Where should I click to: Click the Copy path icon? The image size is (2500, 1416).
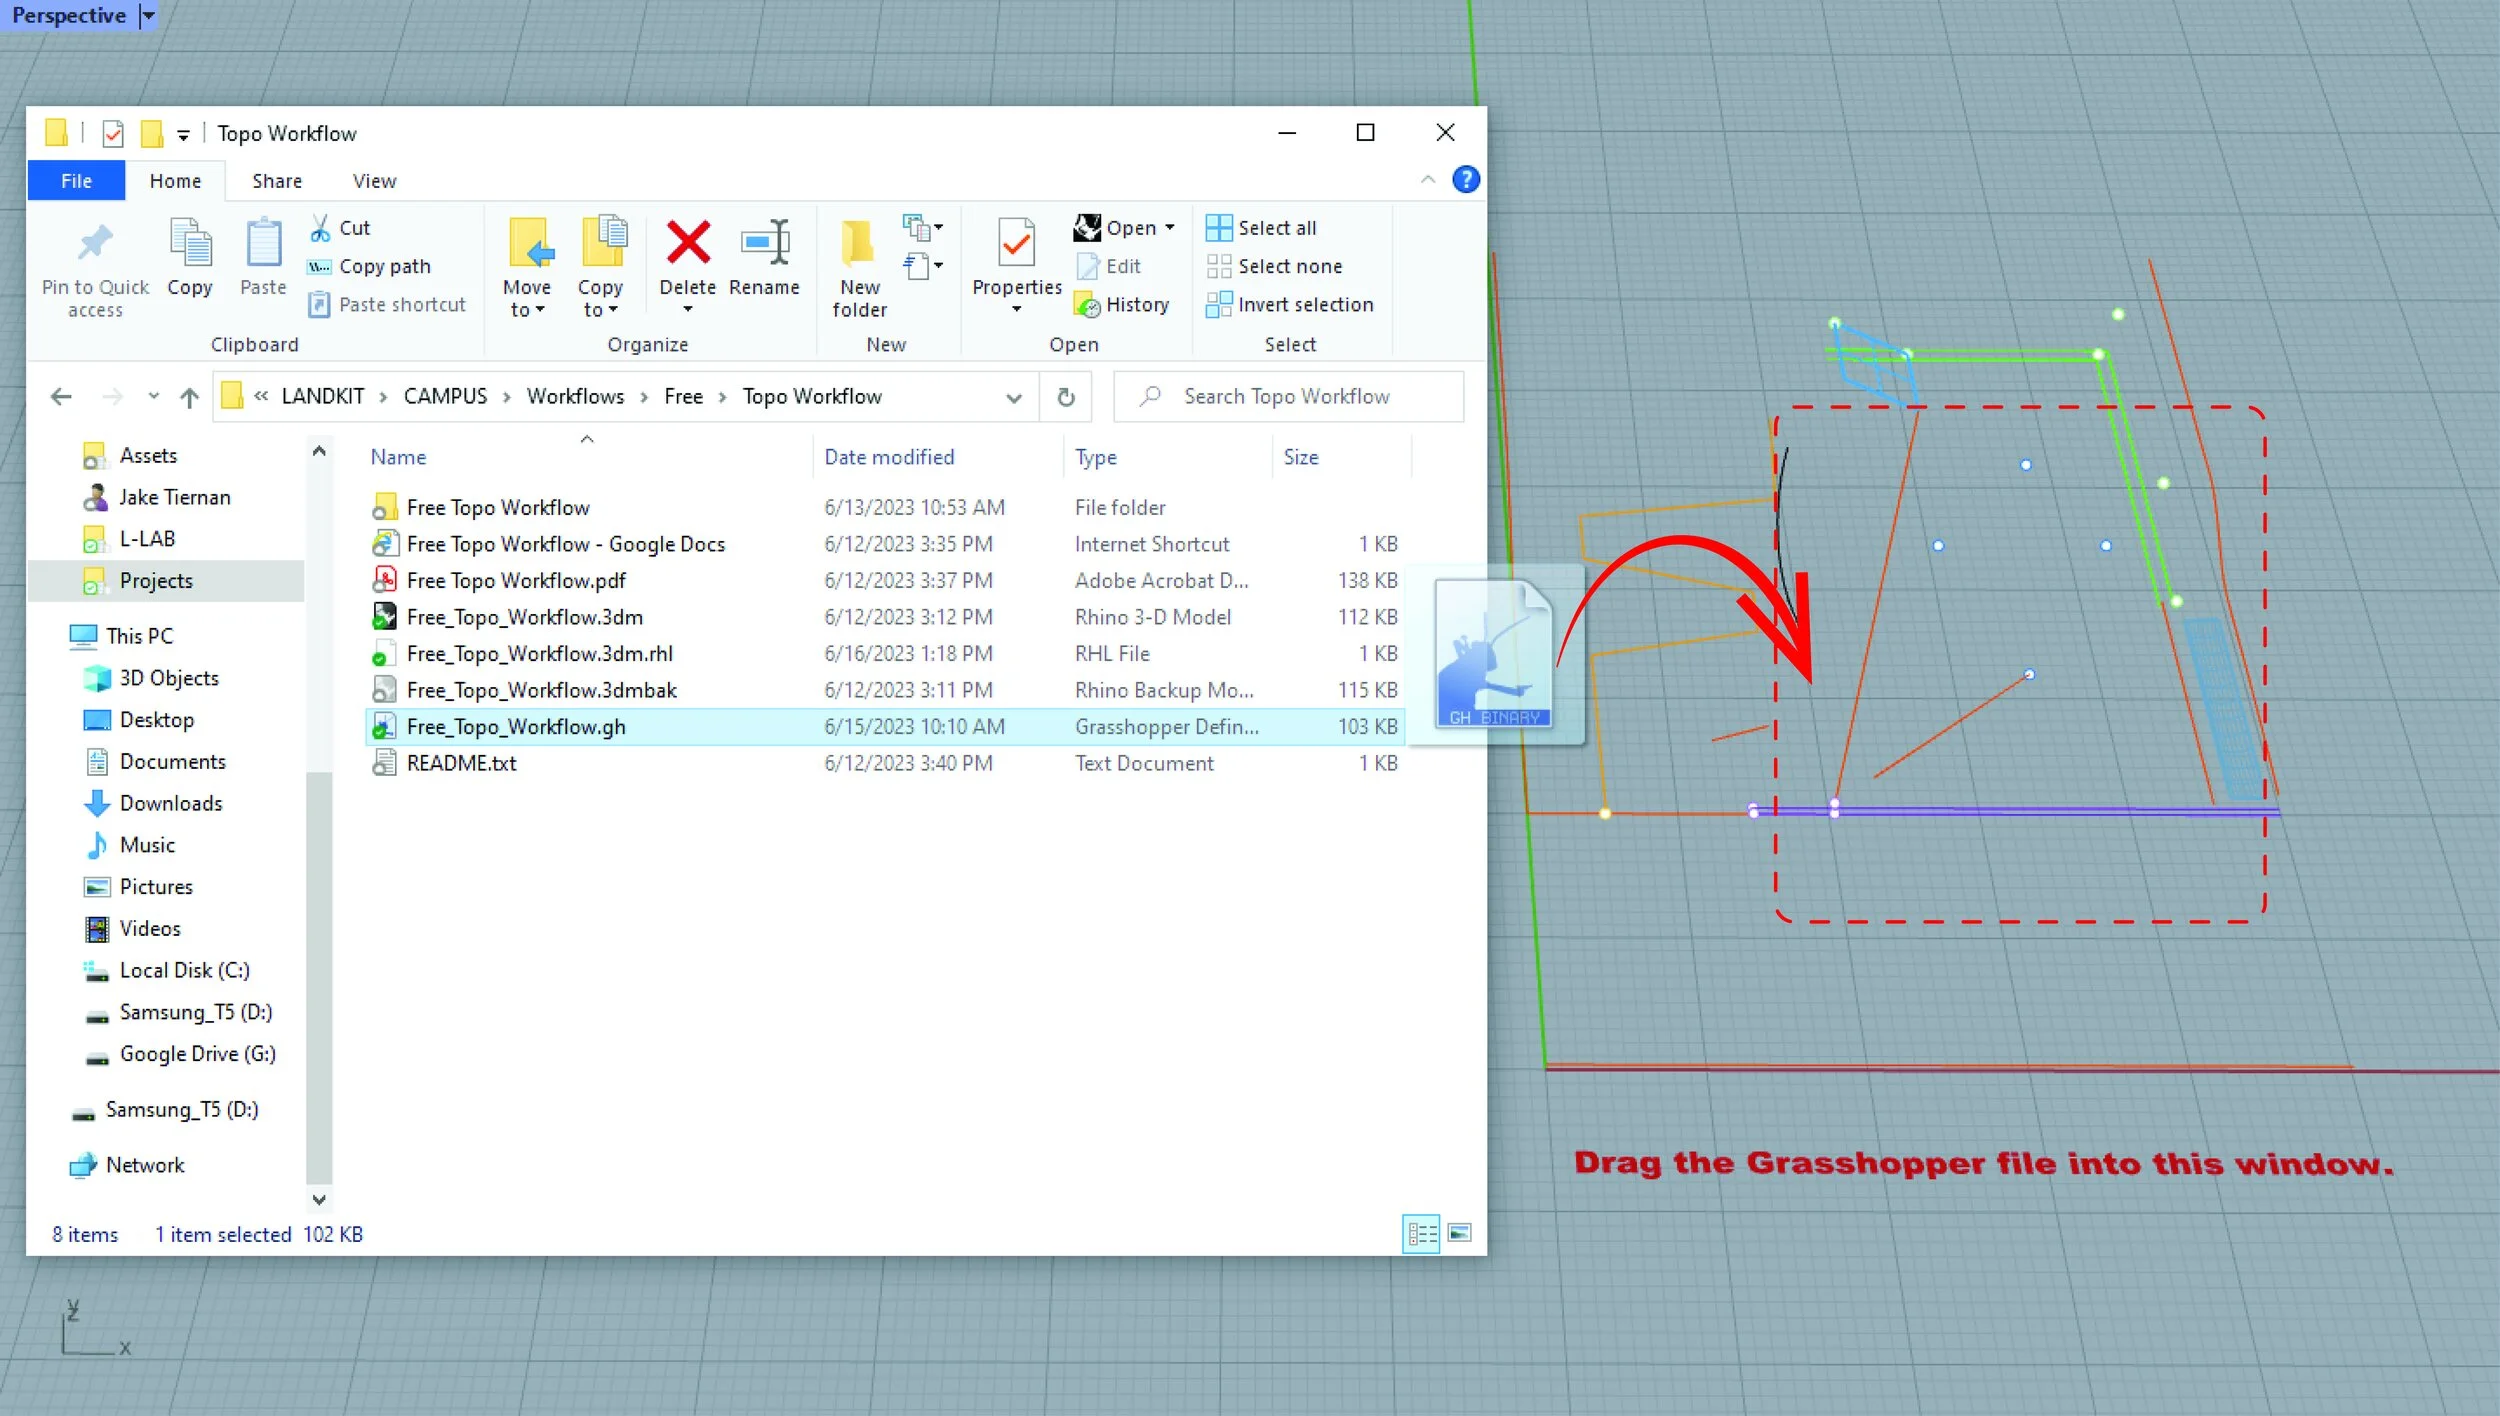317,266
